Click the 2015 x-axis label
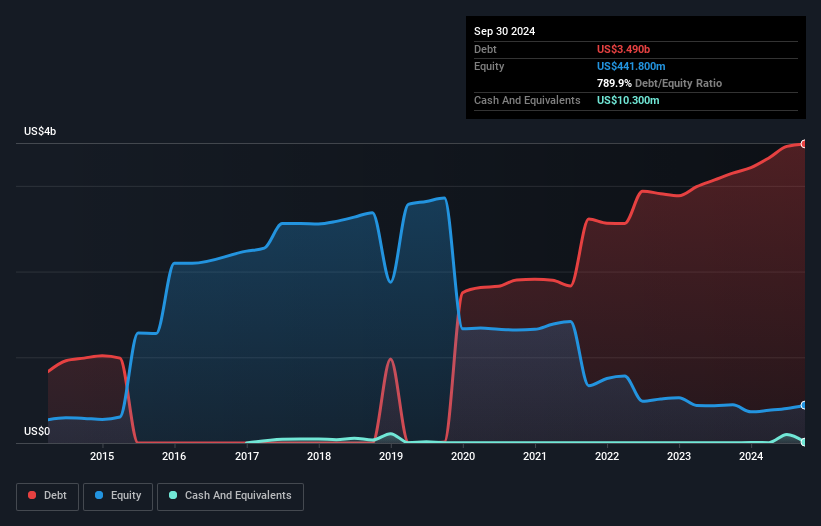 pyautogui.click(x=102, y=456)
